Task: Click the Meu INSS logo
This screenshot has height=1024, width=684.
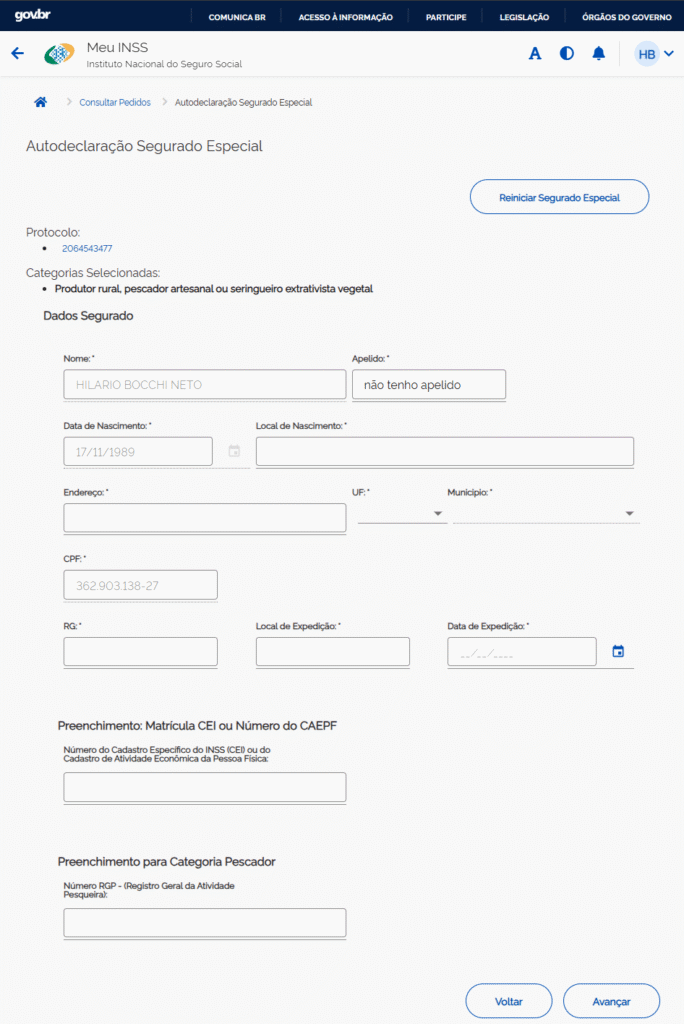Action: tap(59, 55)
